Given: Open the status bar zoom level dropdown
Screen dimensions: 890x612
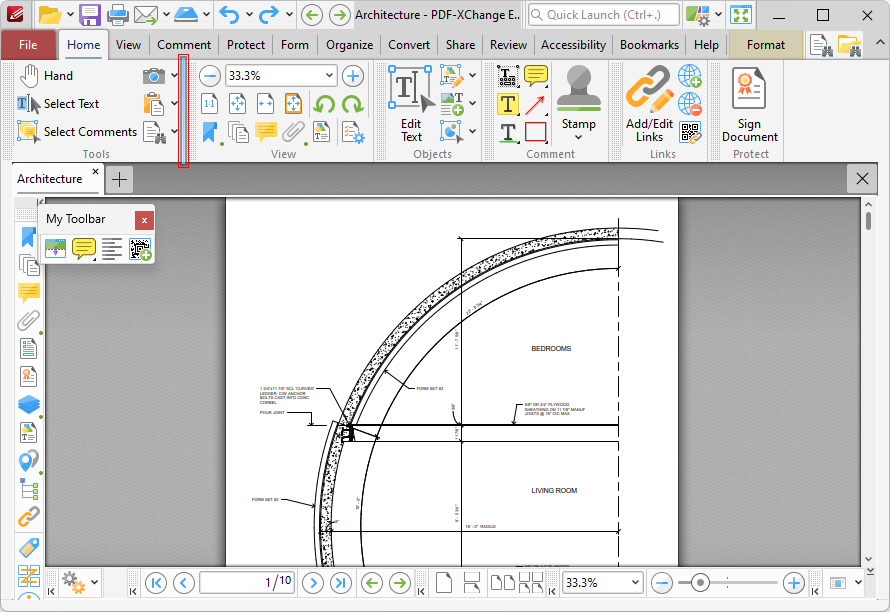Looking at the screenshot, I should (635, 582).
